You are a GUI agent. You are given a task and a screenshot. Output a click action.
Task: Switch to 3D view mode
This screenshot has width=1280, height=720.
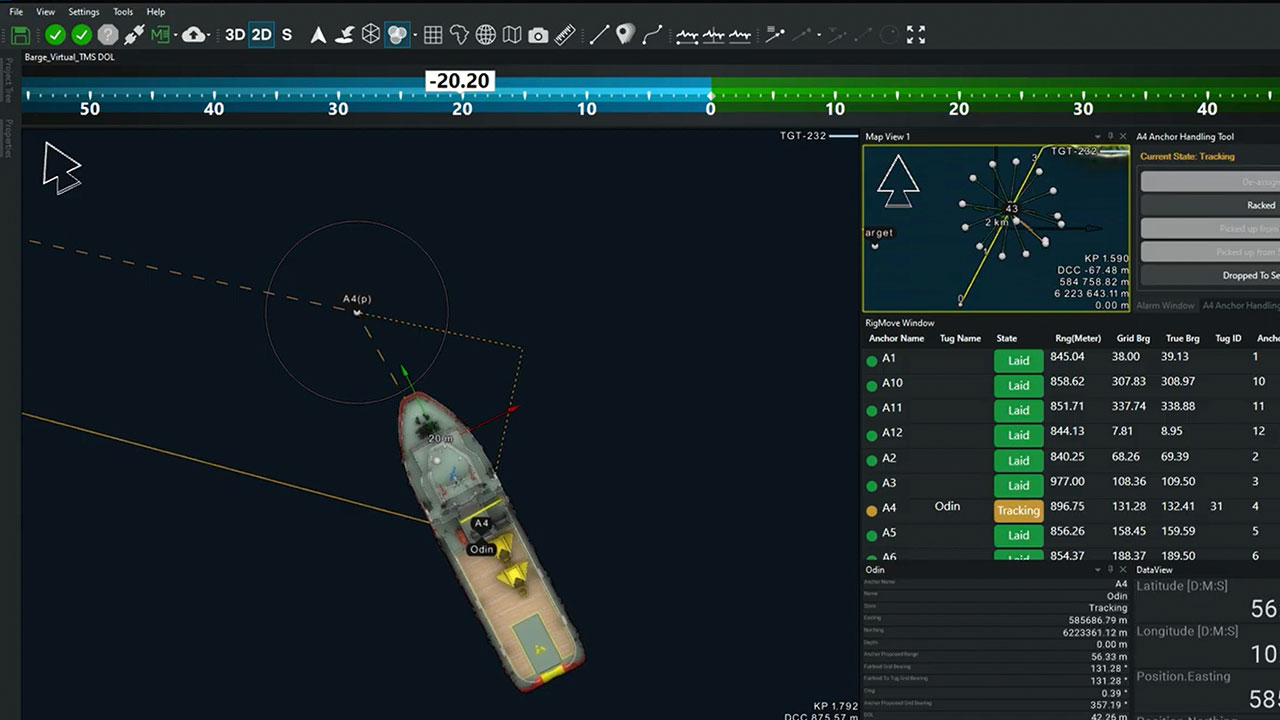point(234,35)
